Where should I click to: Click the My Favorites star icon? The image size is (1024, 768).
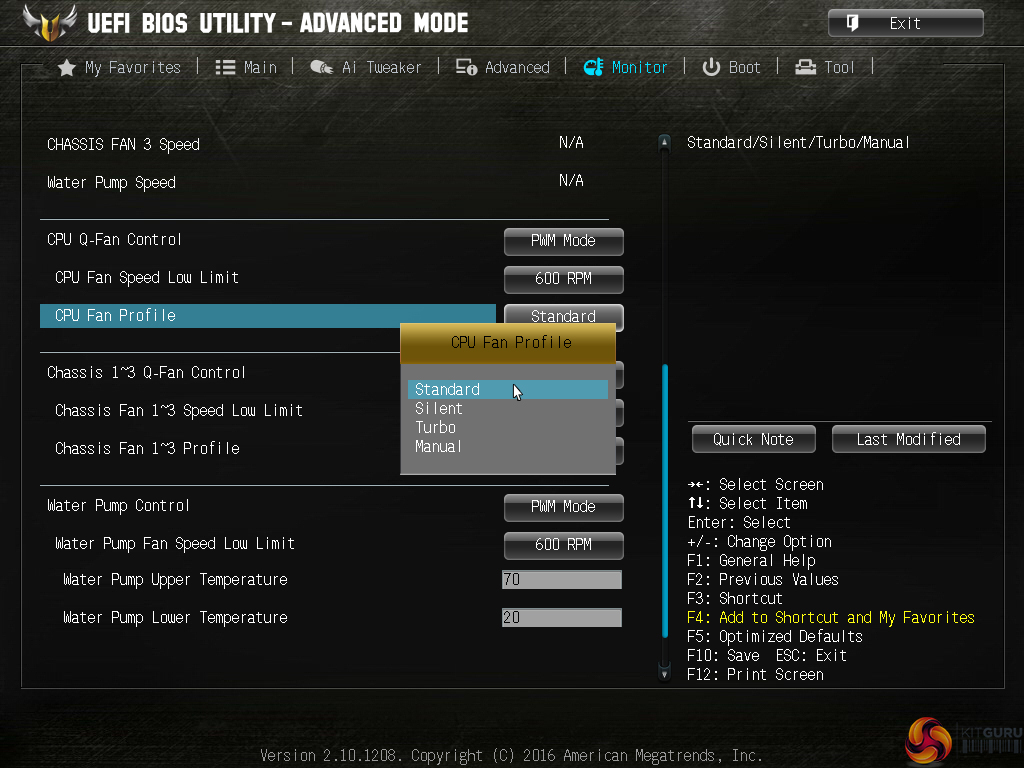pos(67,67)
